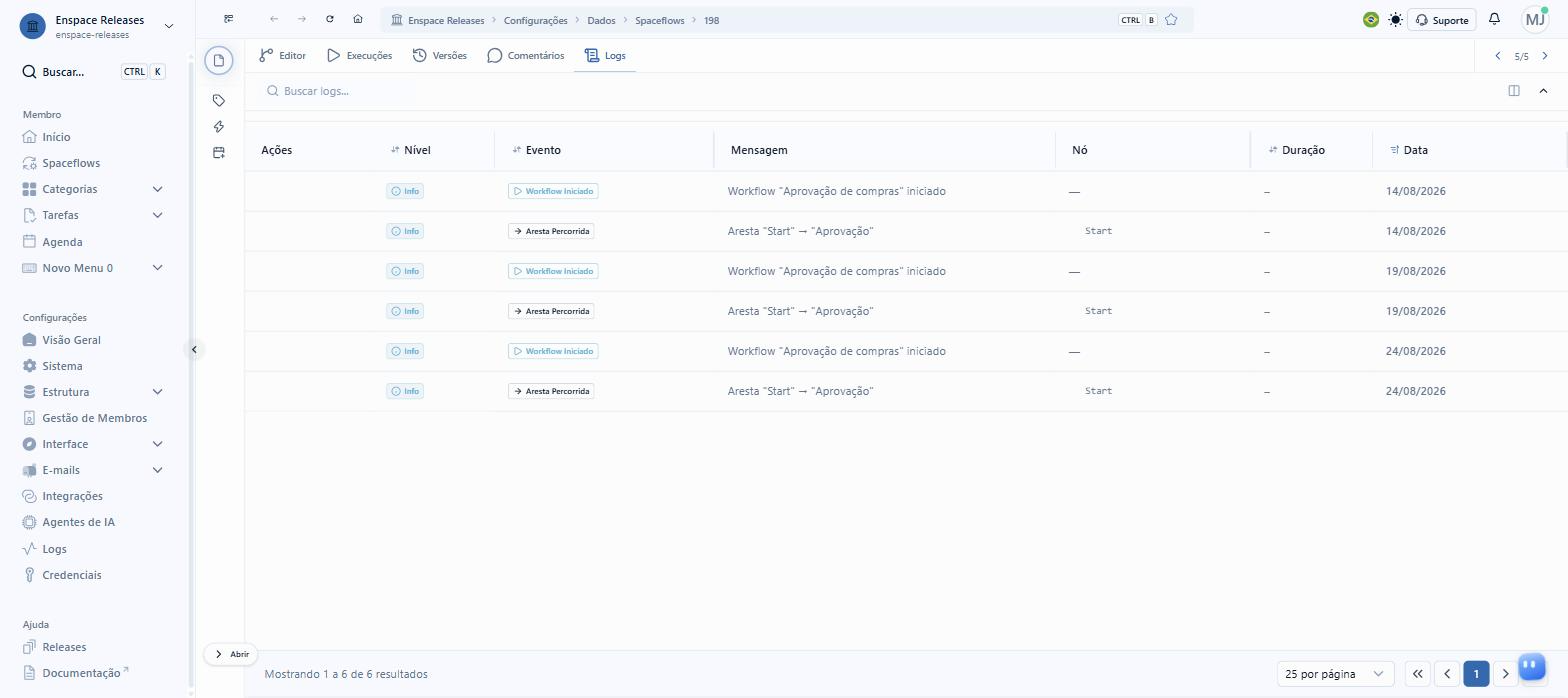The width and height of the screenshot is (1568, 698).
Task: Go to previous record arrow next to 5/5
Action: pos(1497,56)
